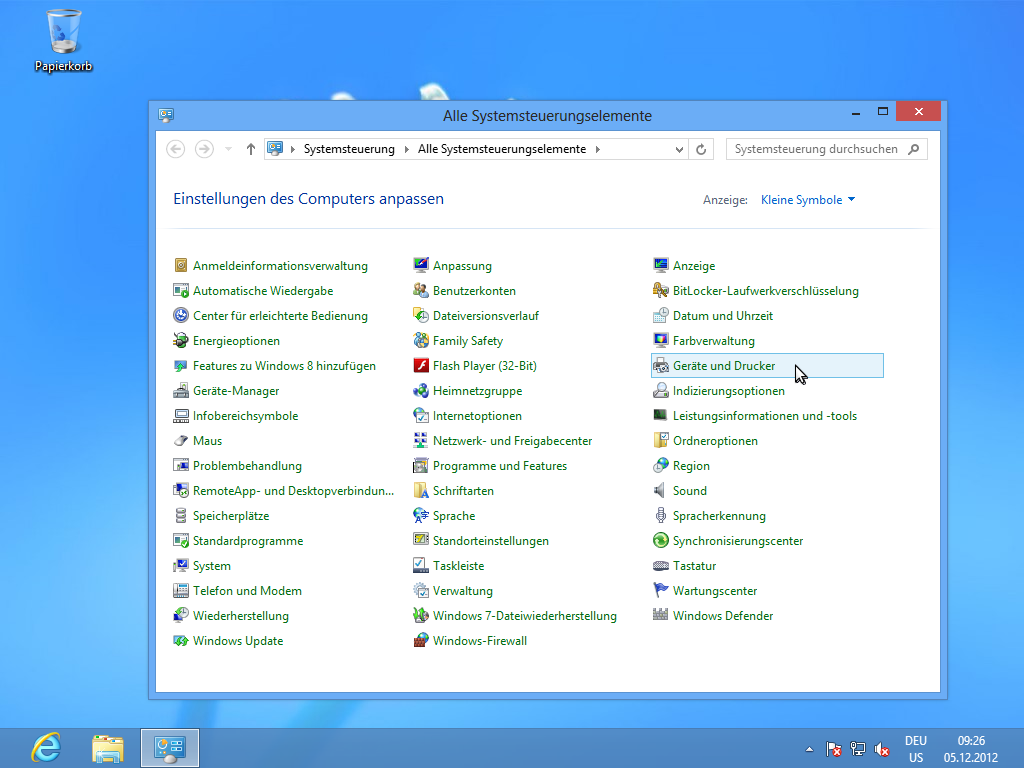This screenshot has width=1024, height=768.
Task: Click the Maus mouse icon
Action: (181, 440)
